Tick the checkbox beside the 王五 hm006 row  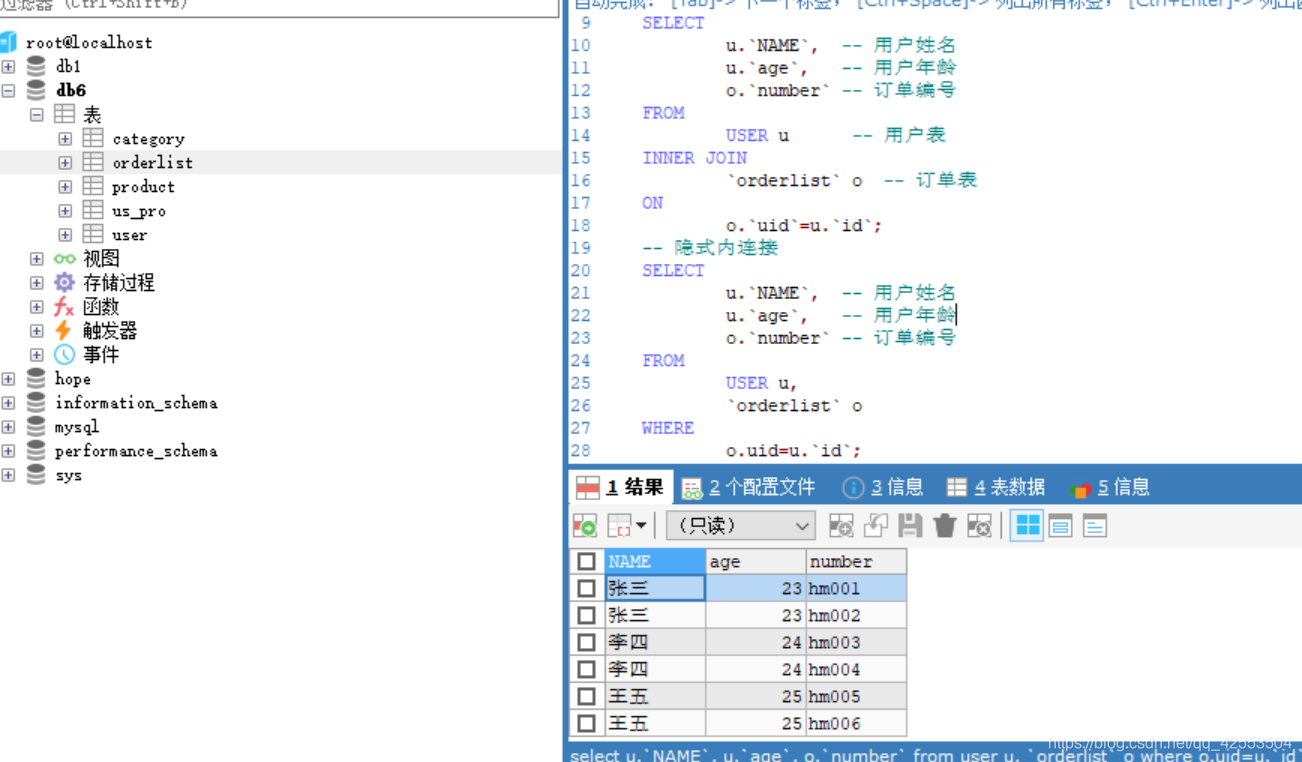coord(586,723)
